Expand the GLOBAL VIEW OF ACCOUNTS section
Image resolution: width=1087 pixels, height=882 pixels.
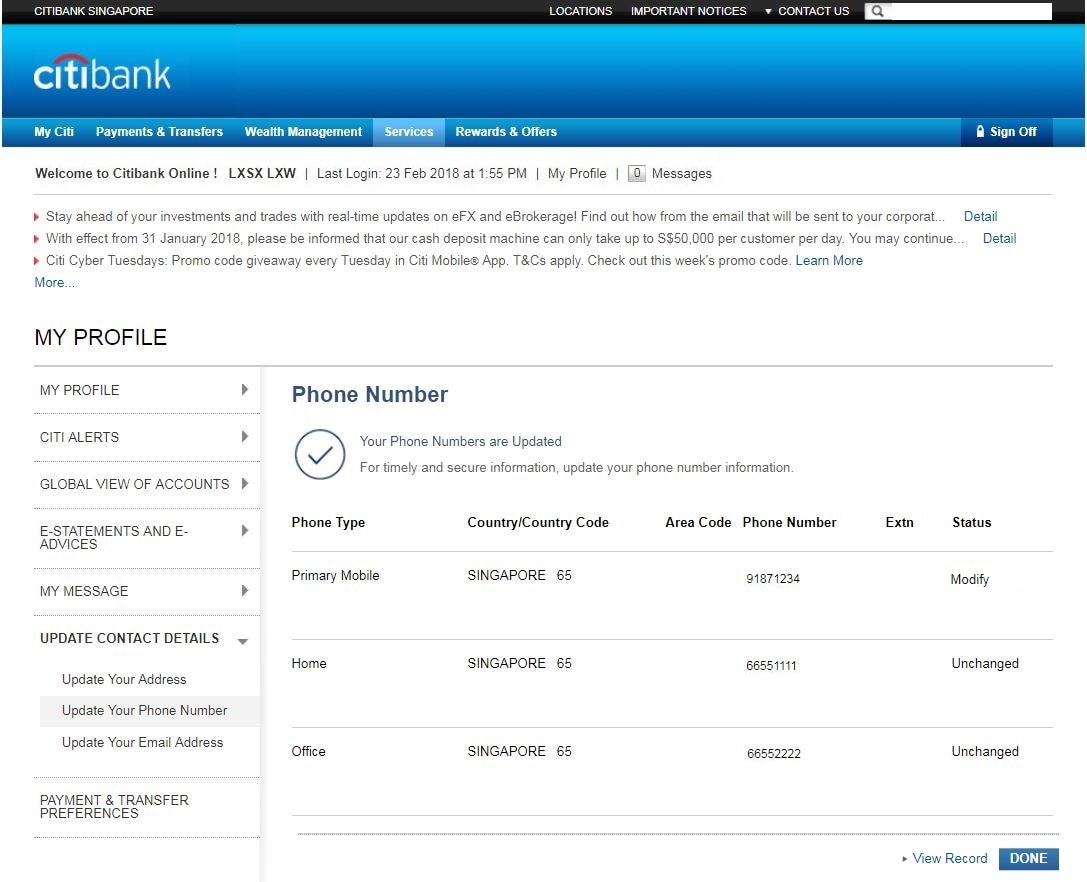tap(244, 484)
